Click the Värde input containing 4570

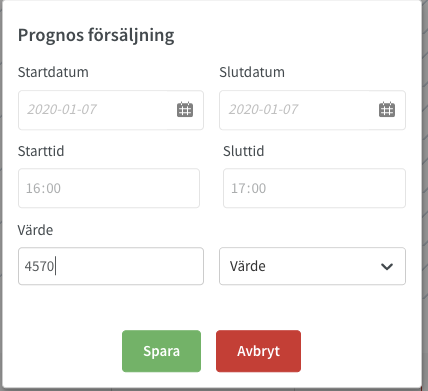point(111,266)
